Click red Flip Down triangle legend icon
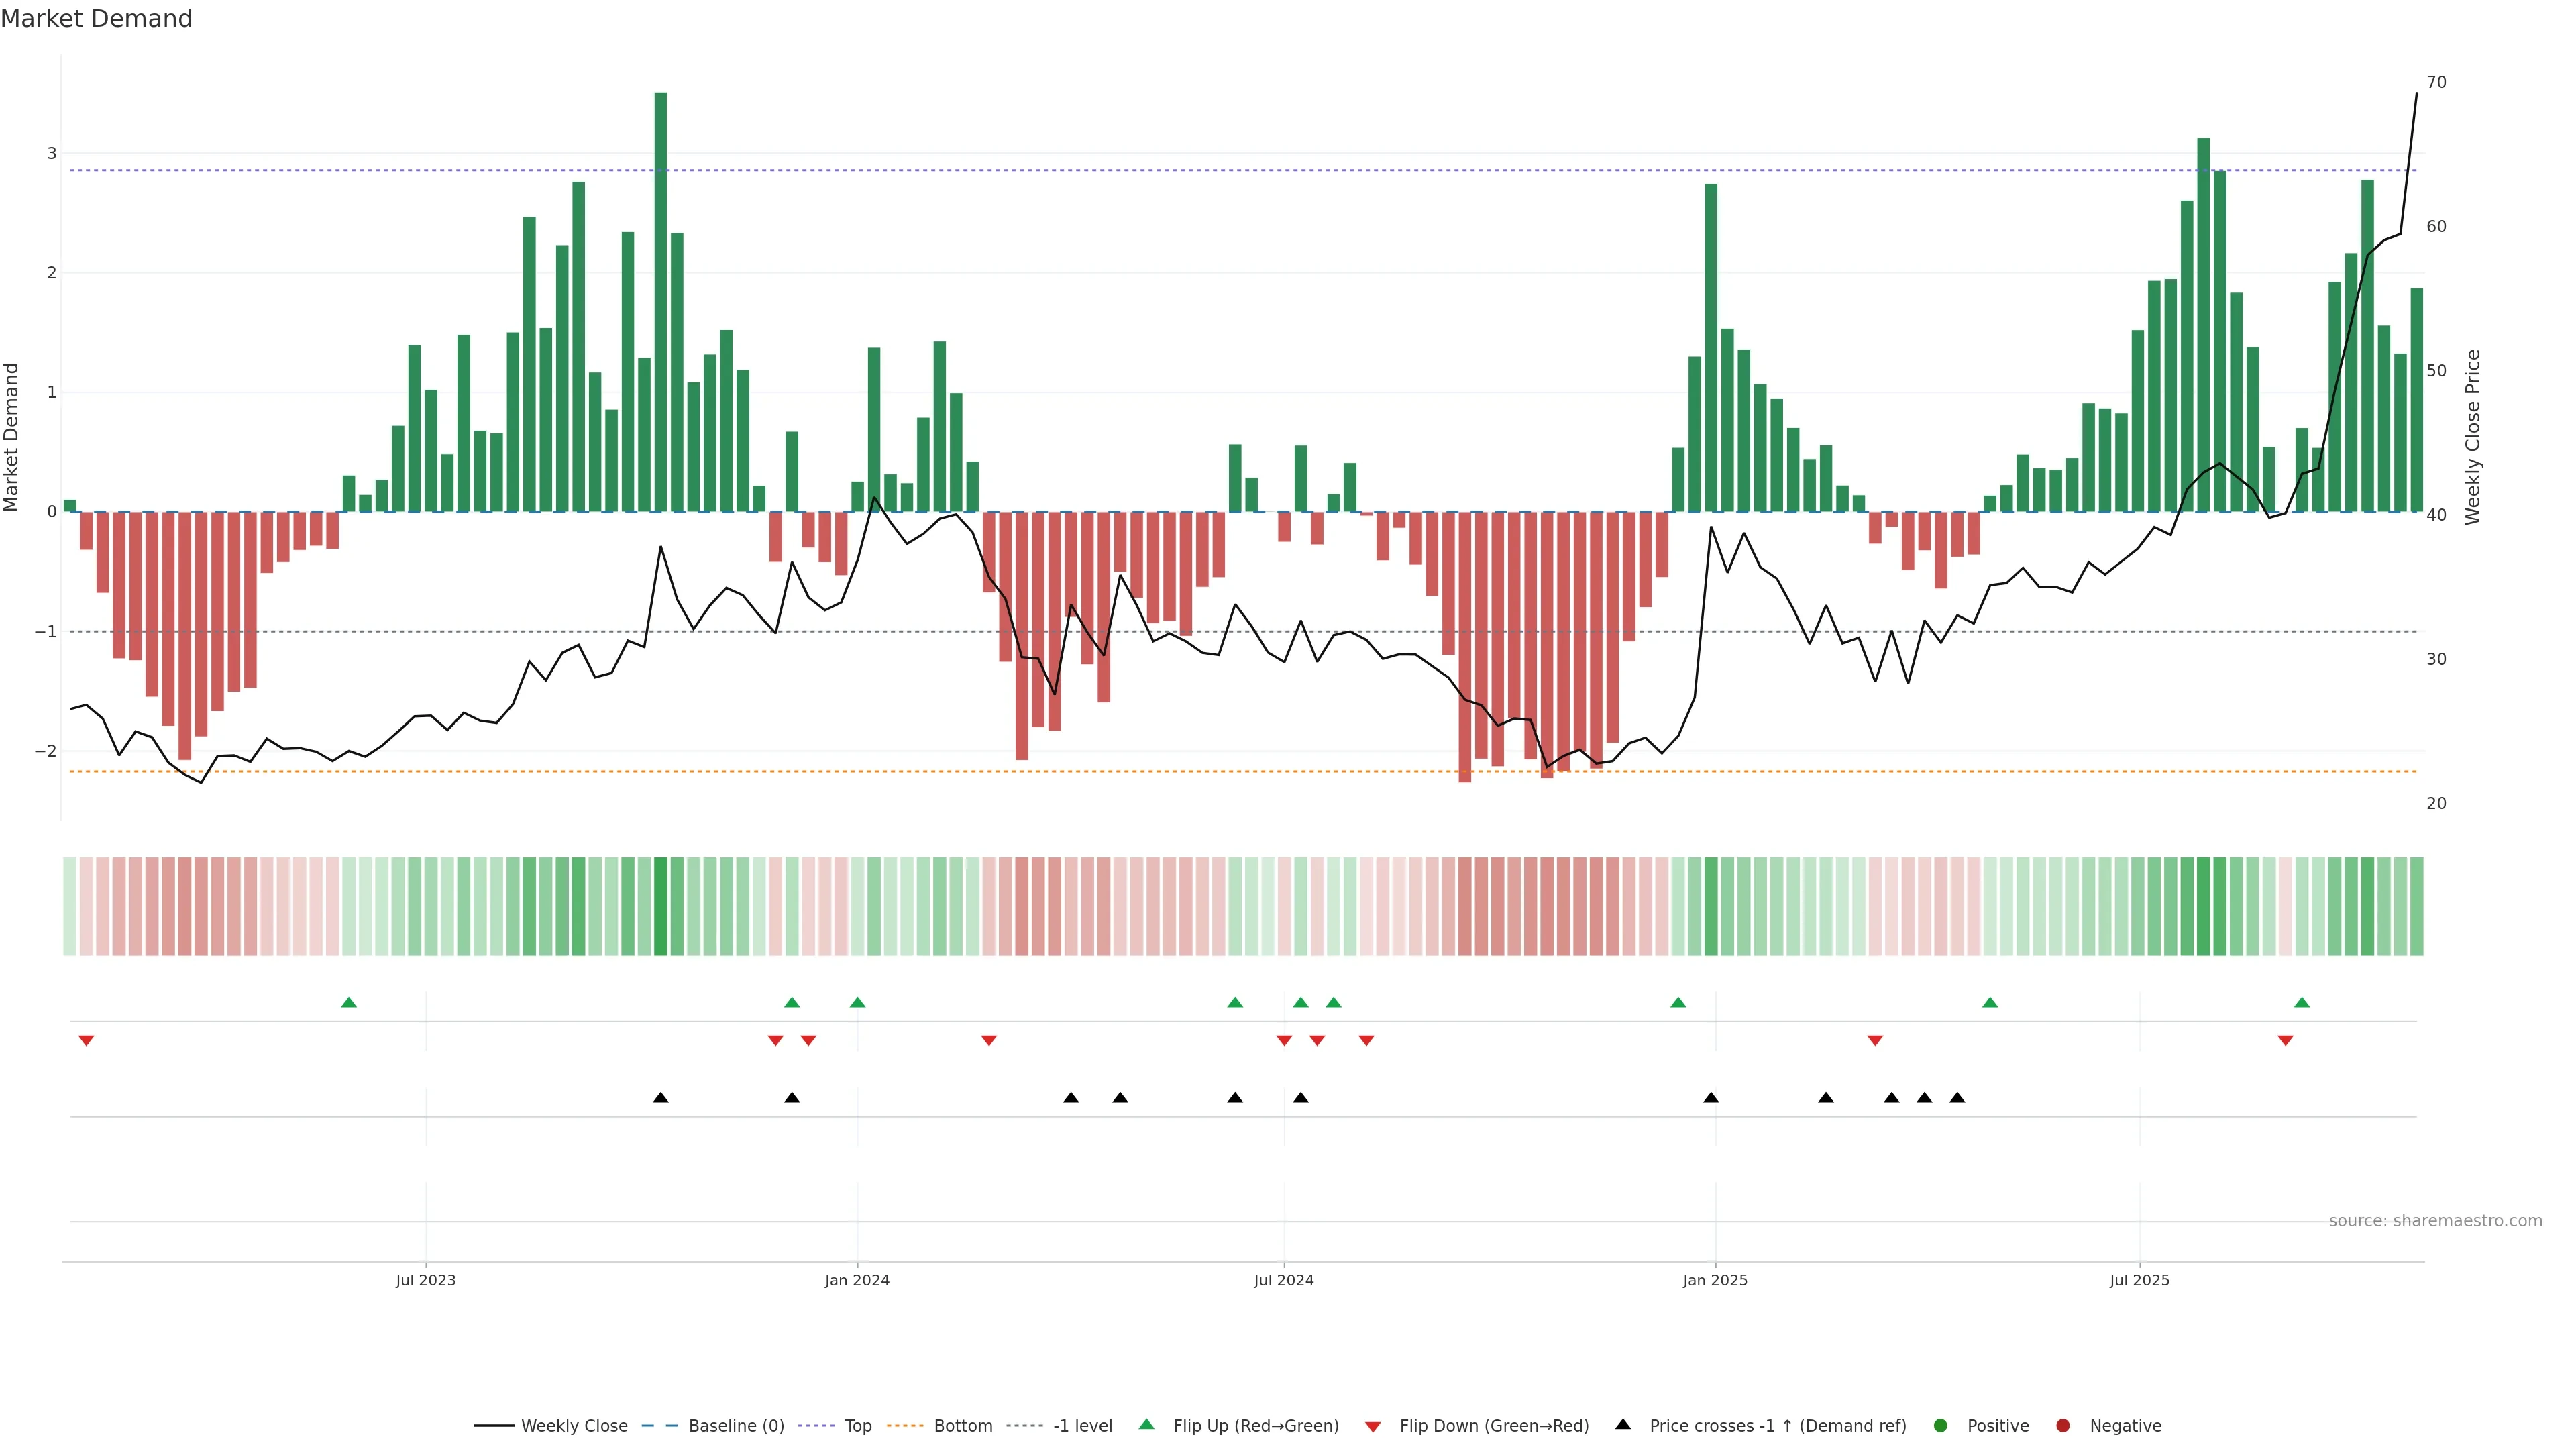Screen dimensions: 2576x1449 (x=1373, y=1427)
